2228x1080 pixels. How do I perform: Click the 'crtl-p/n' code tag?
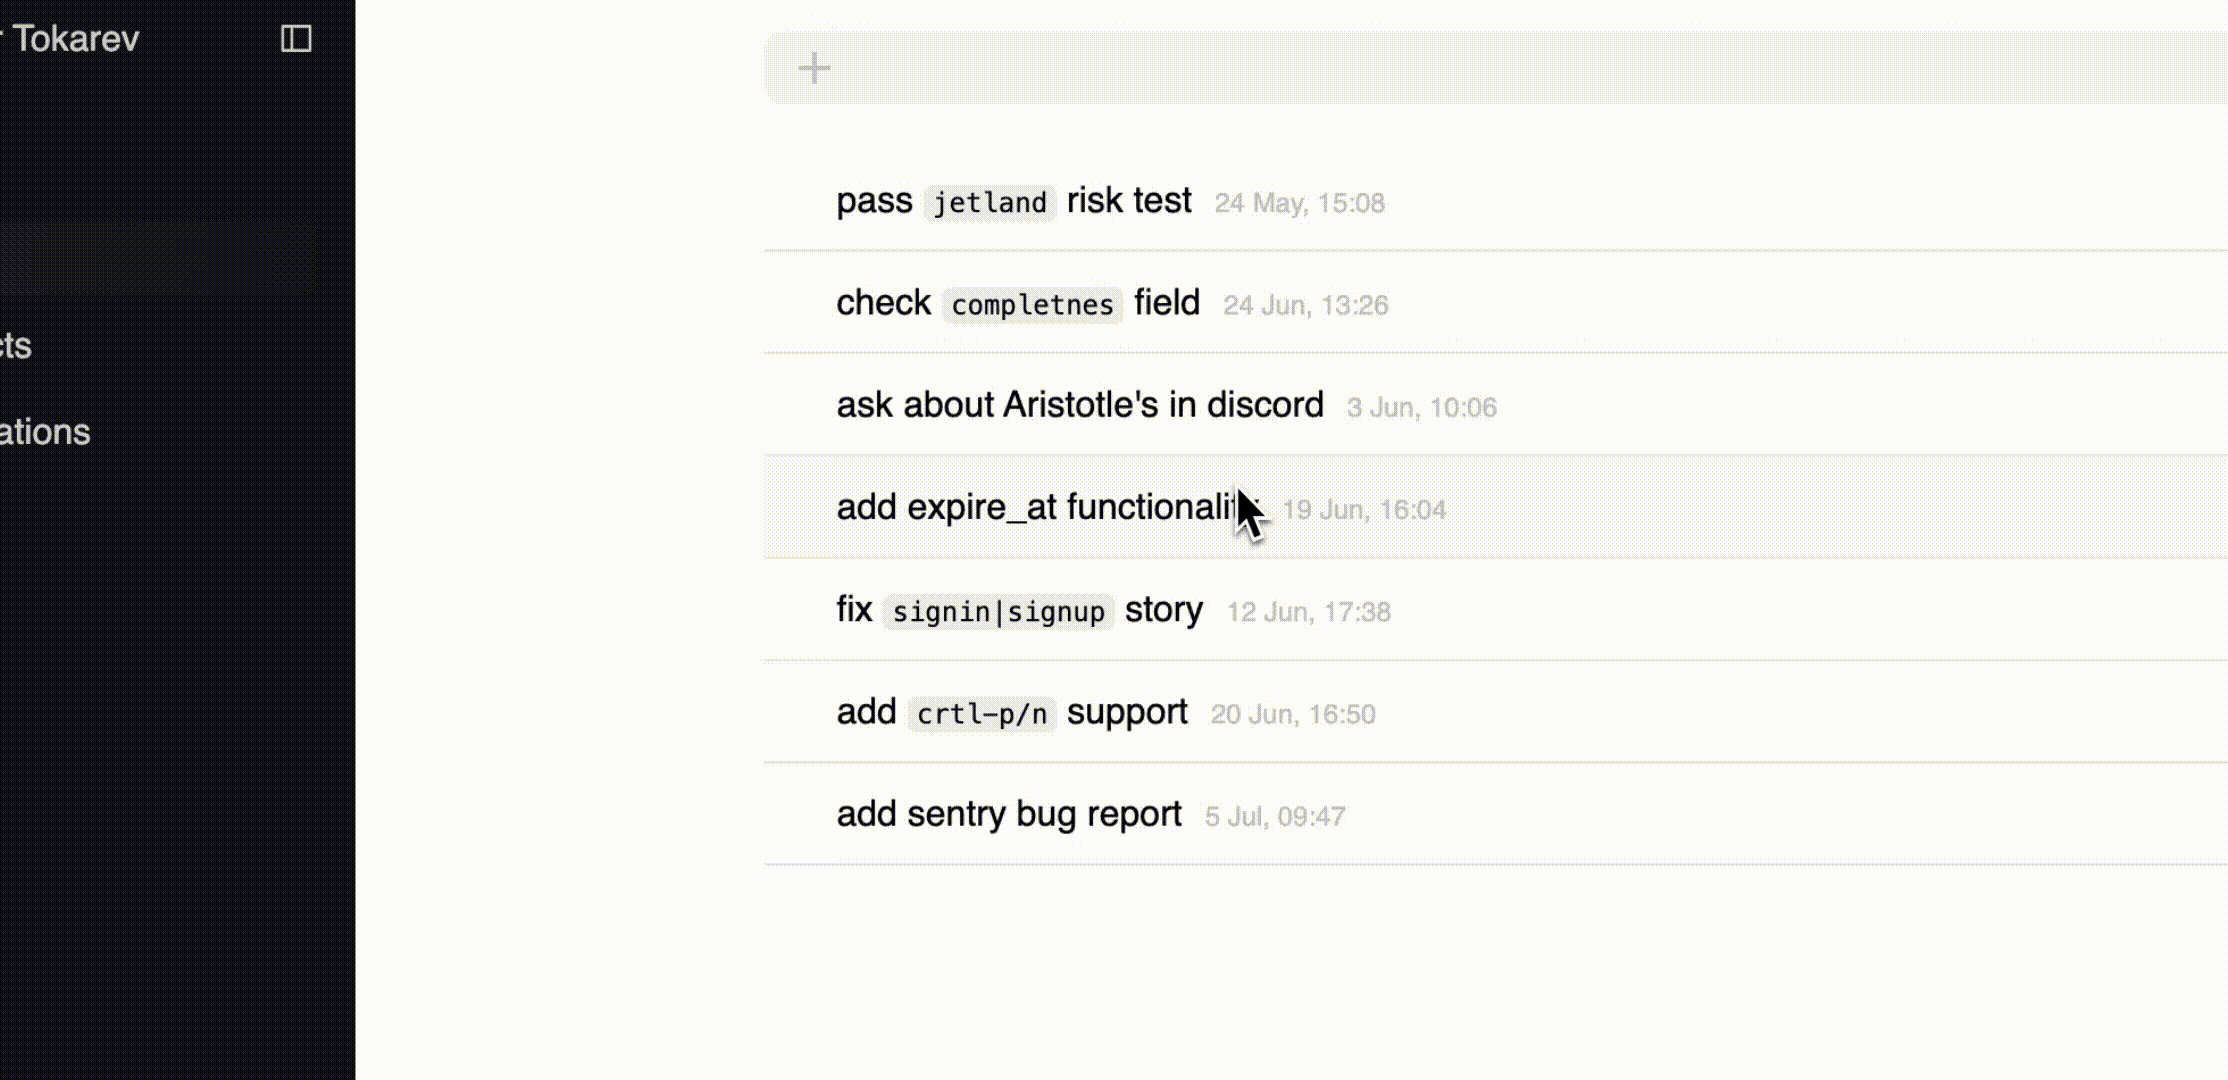click(x=981, y=714)
